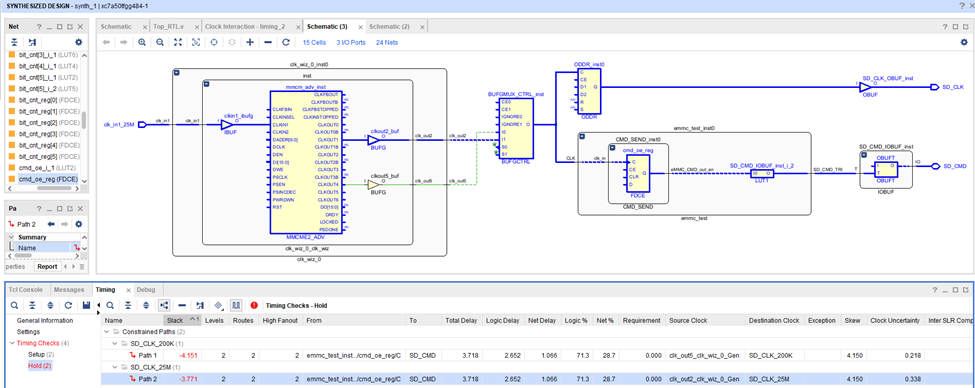Zoom in on the schematic

142,42
